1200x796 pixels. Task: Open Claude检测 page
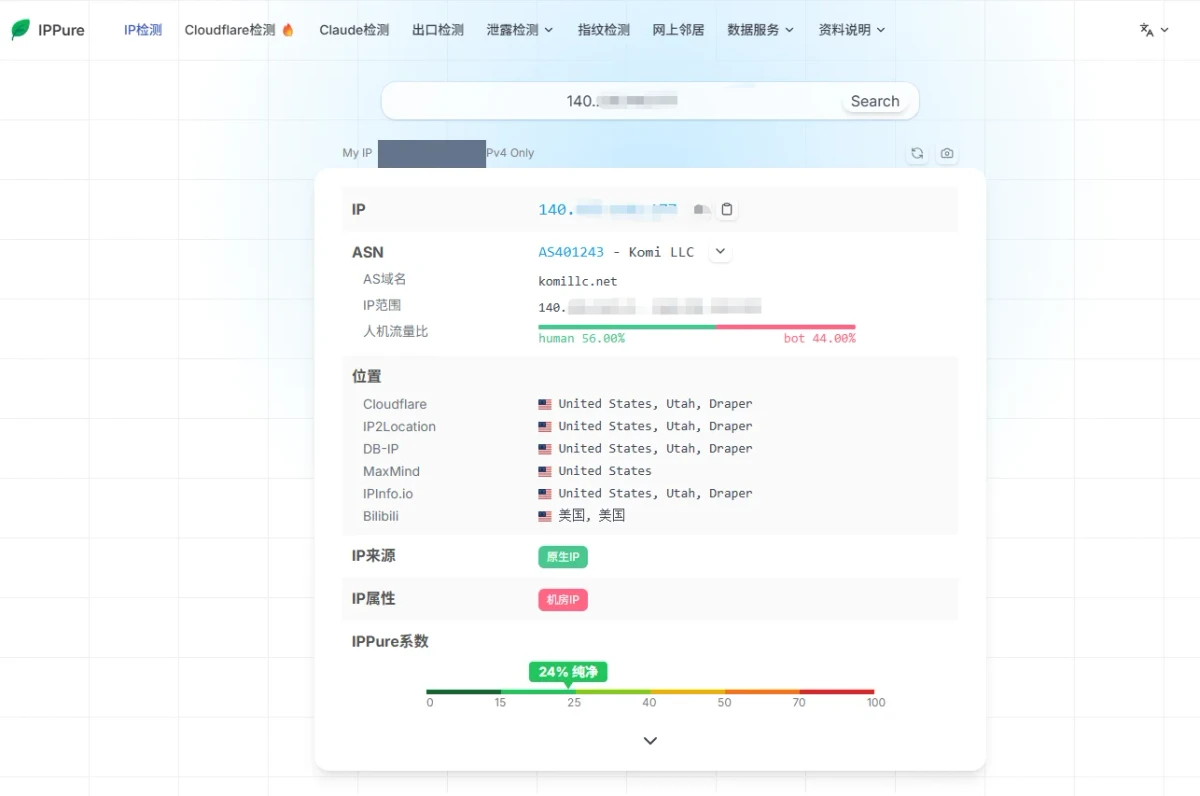point(354,30)
